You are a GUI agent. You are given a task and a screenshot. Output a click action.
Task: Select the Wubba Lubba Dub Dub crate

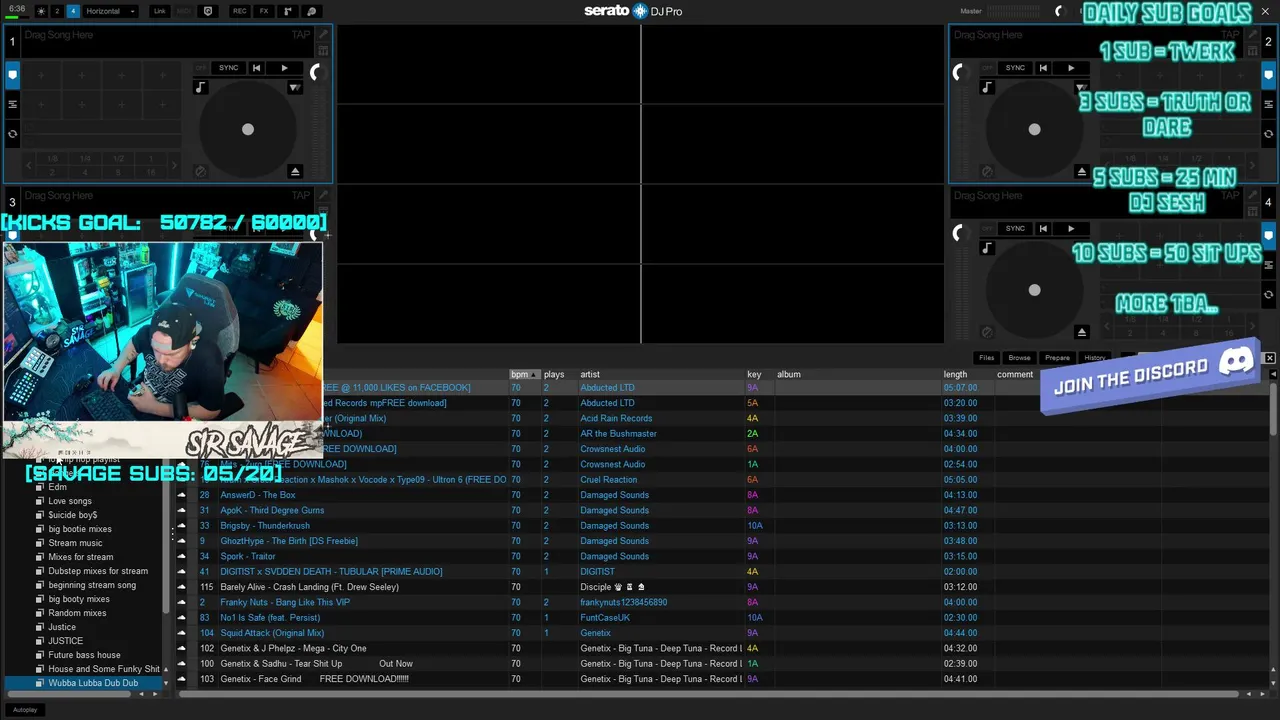pos(93,683)
